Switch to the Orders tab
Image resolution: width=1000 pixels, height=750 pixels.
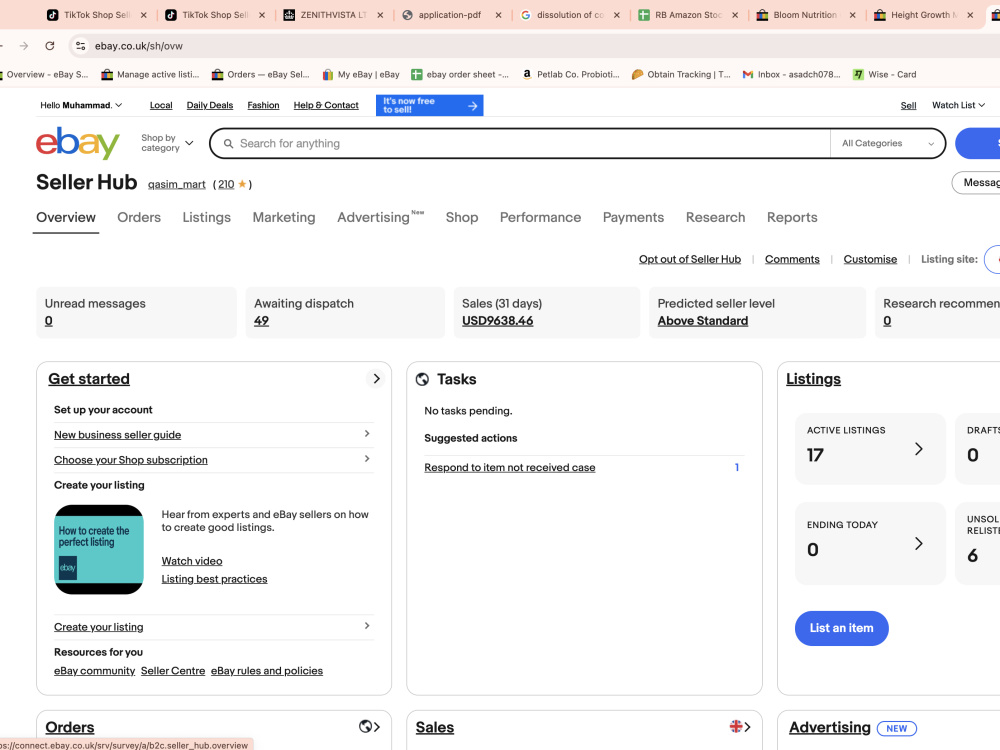(x=139, y=217)
